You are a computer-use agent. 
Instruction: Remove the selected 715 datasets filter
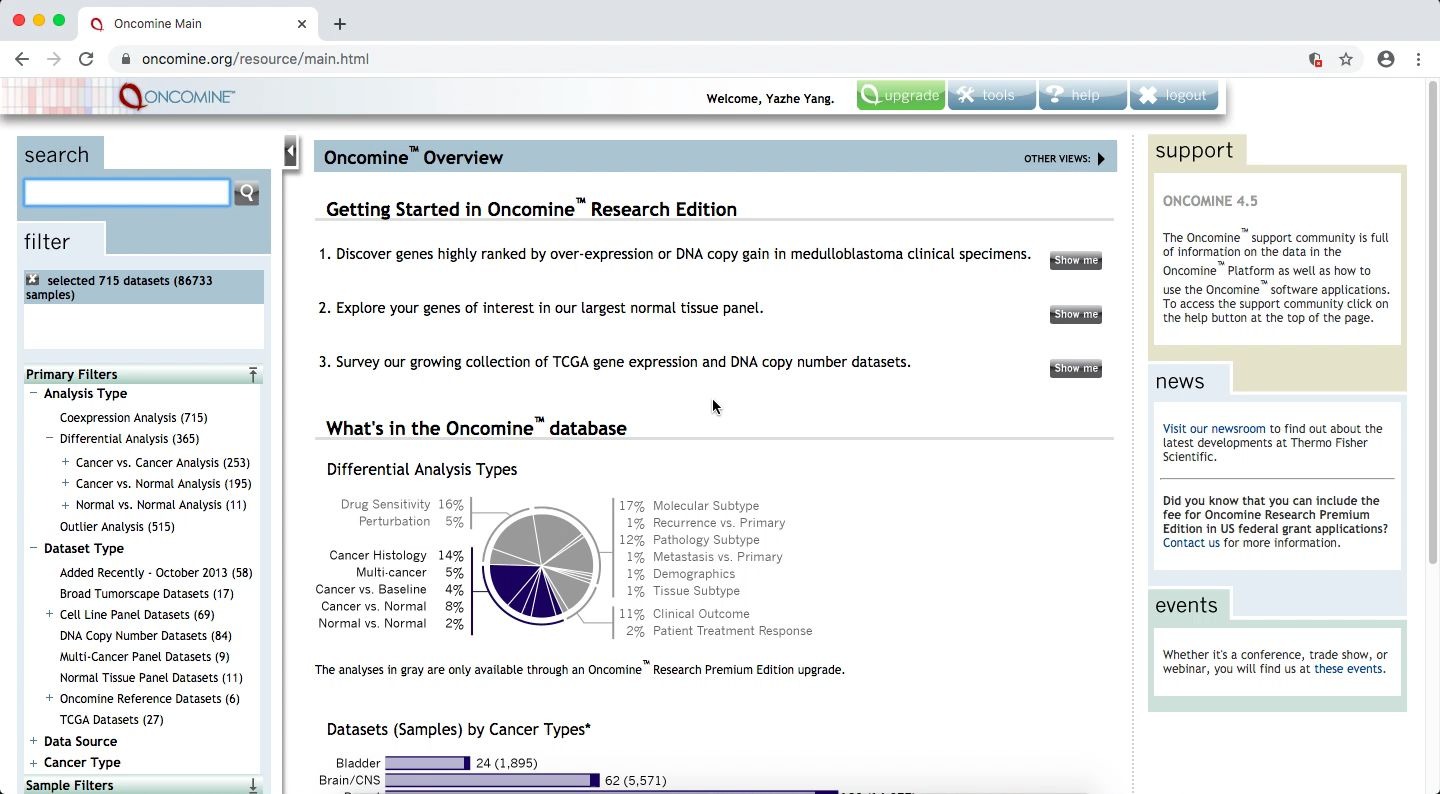(x=32, y=280)
